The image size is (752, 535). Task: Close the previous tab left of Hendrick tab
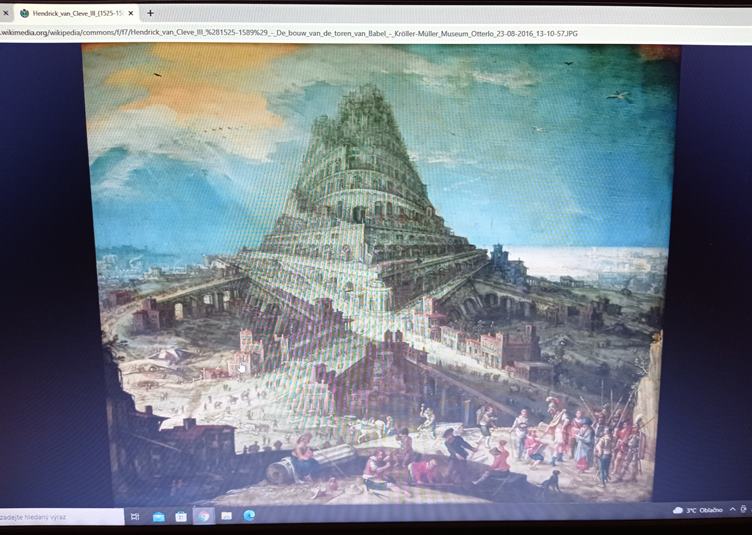(5, 13)
